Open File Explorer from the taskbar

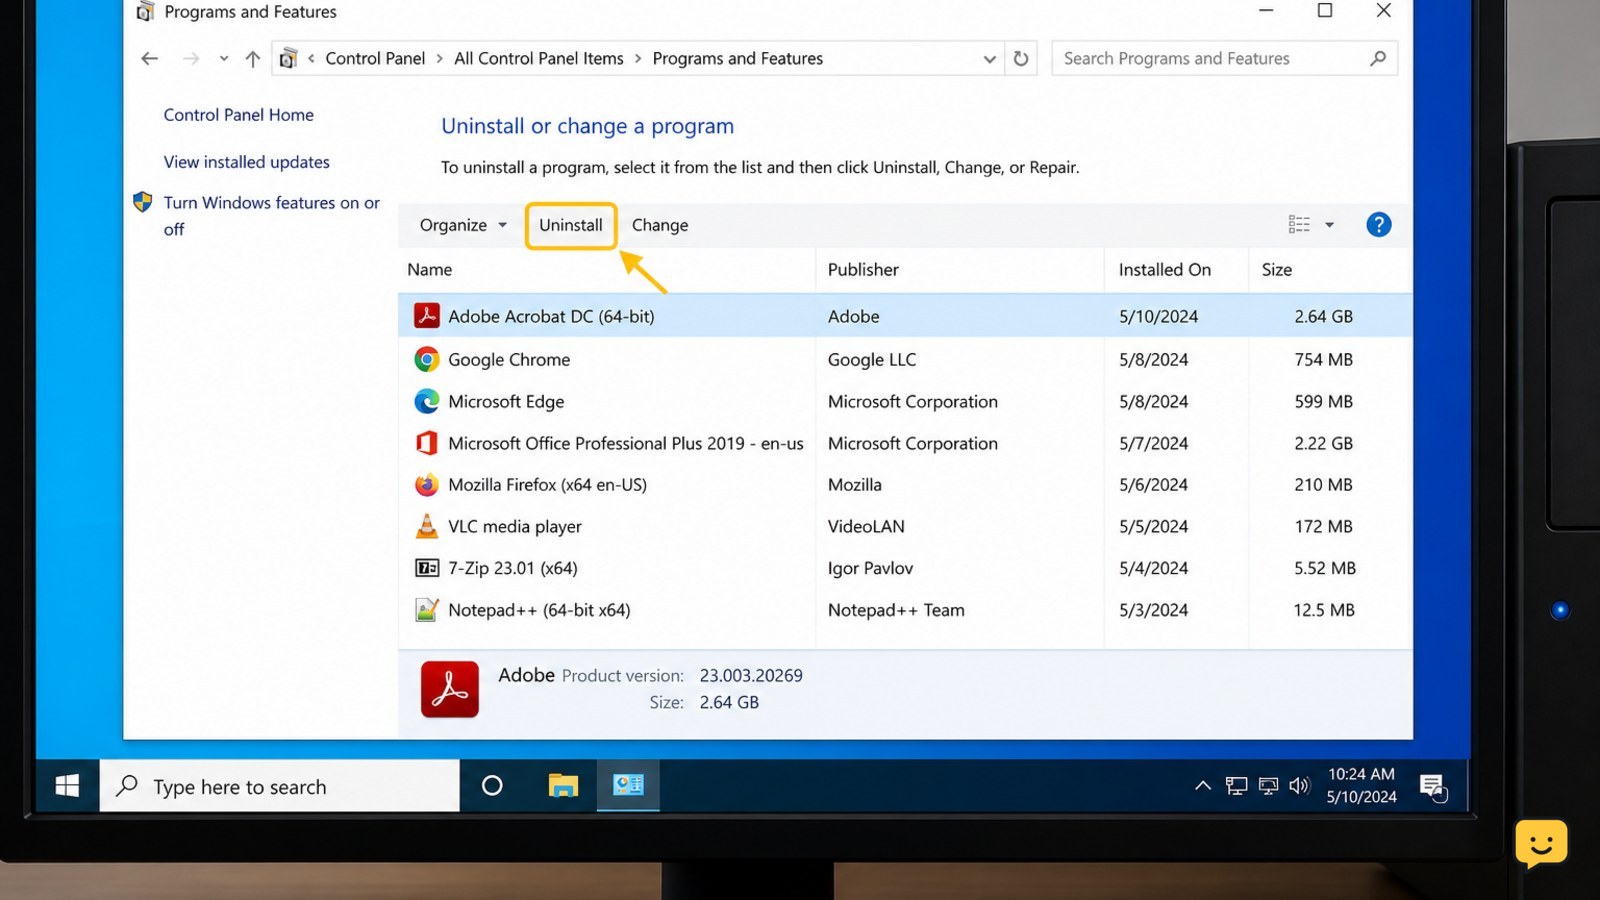pyautogui.click(x=563, y=786)
